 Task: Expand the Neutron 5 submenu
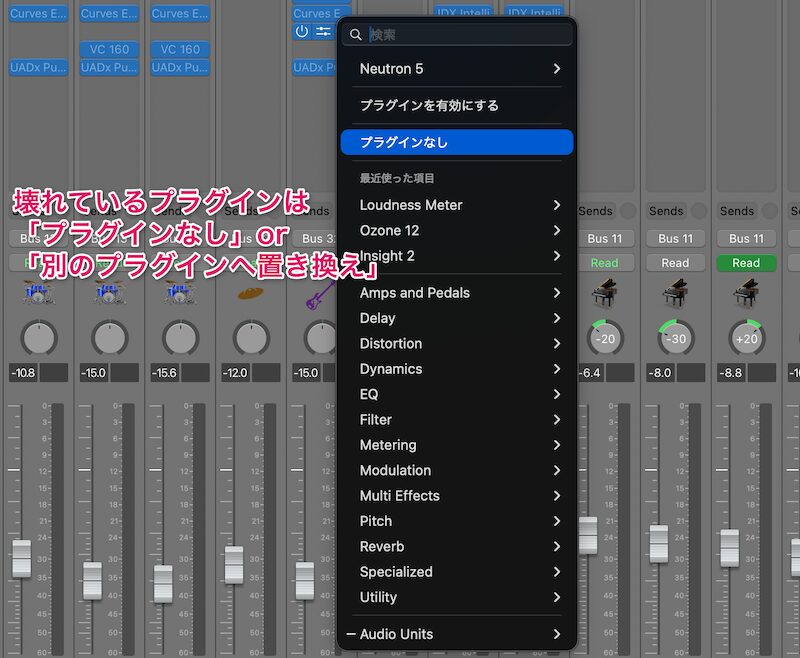[457, 69]
